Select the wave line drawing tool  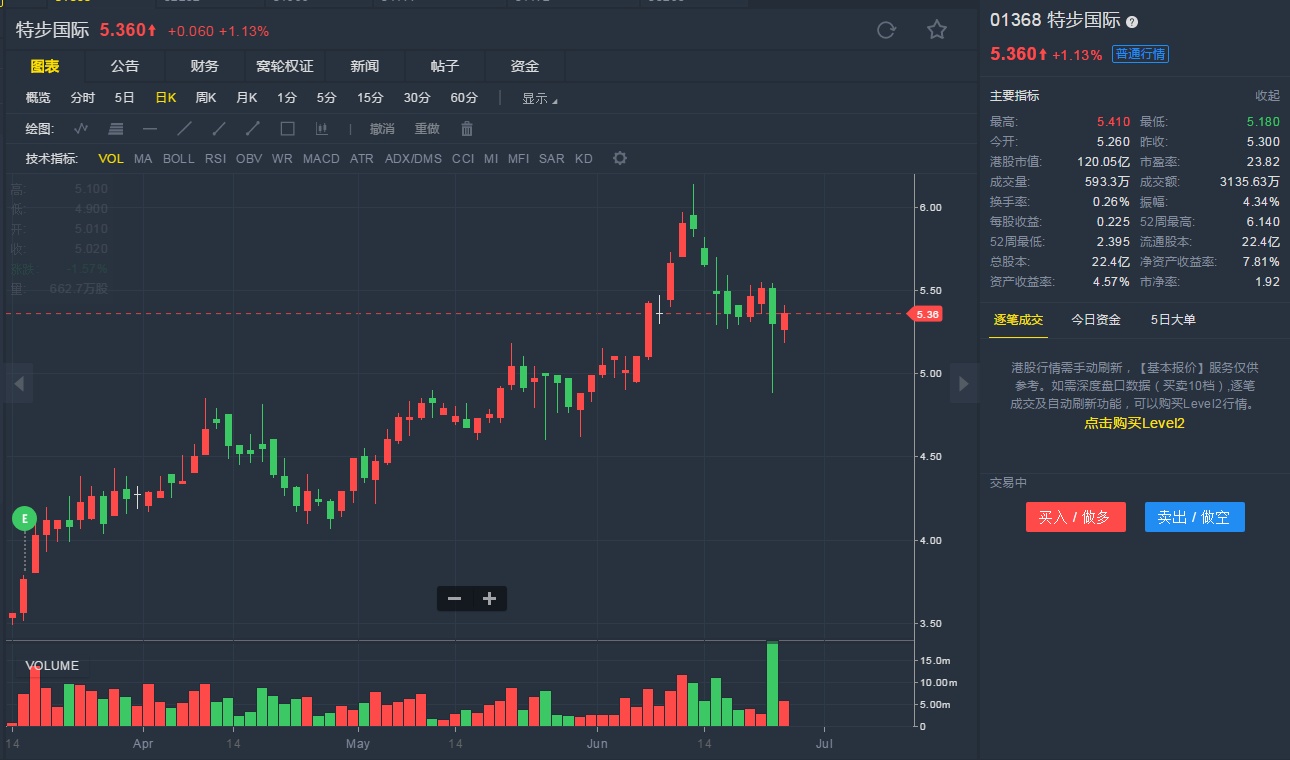[x=81, y=128]
